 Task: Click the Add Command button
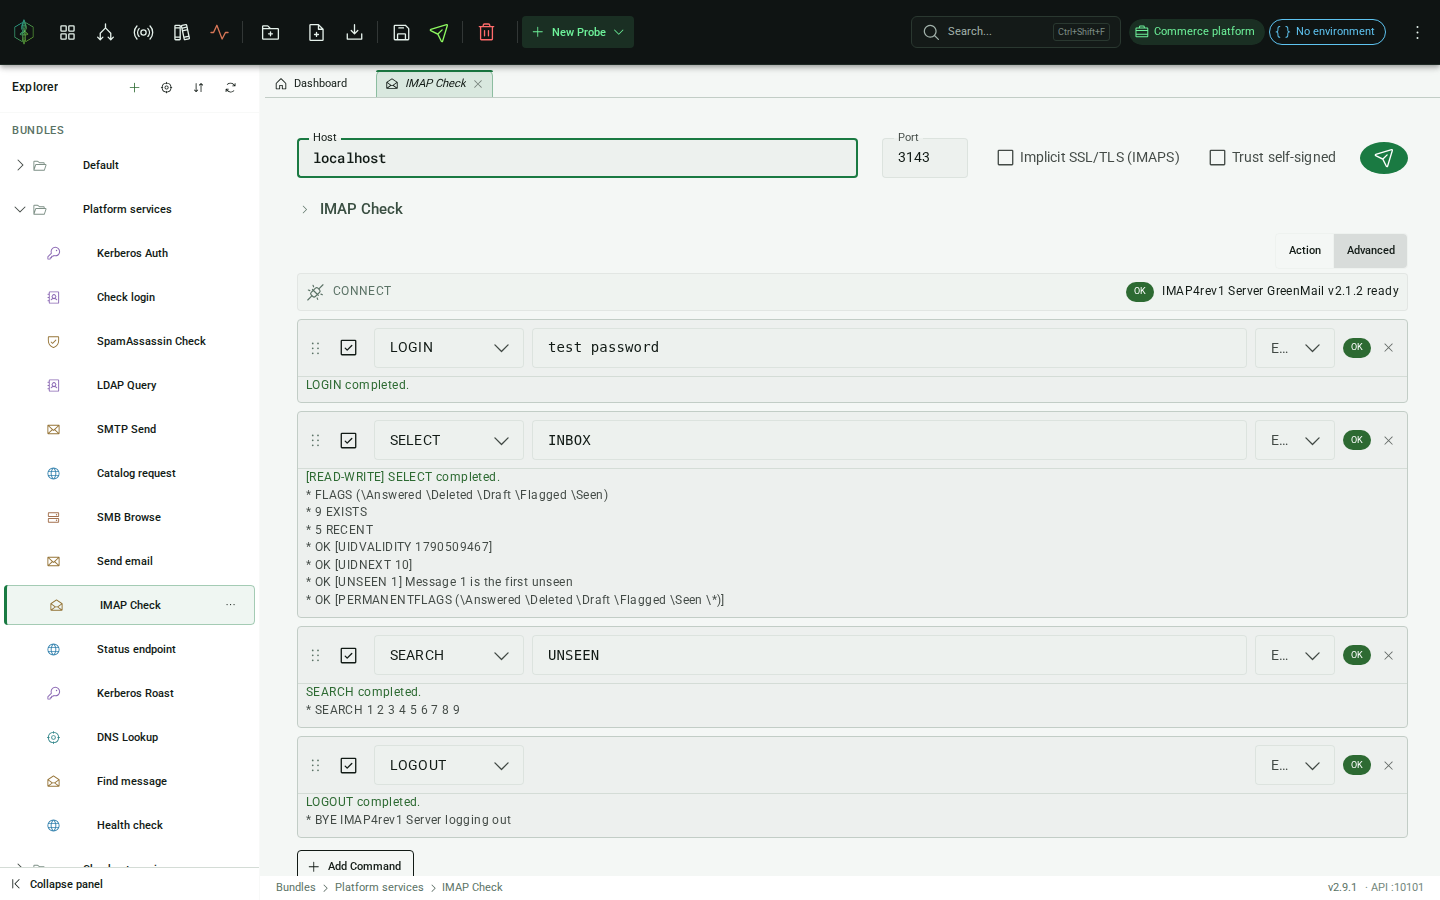(x=355, y=866)
